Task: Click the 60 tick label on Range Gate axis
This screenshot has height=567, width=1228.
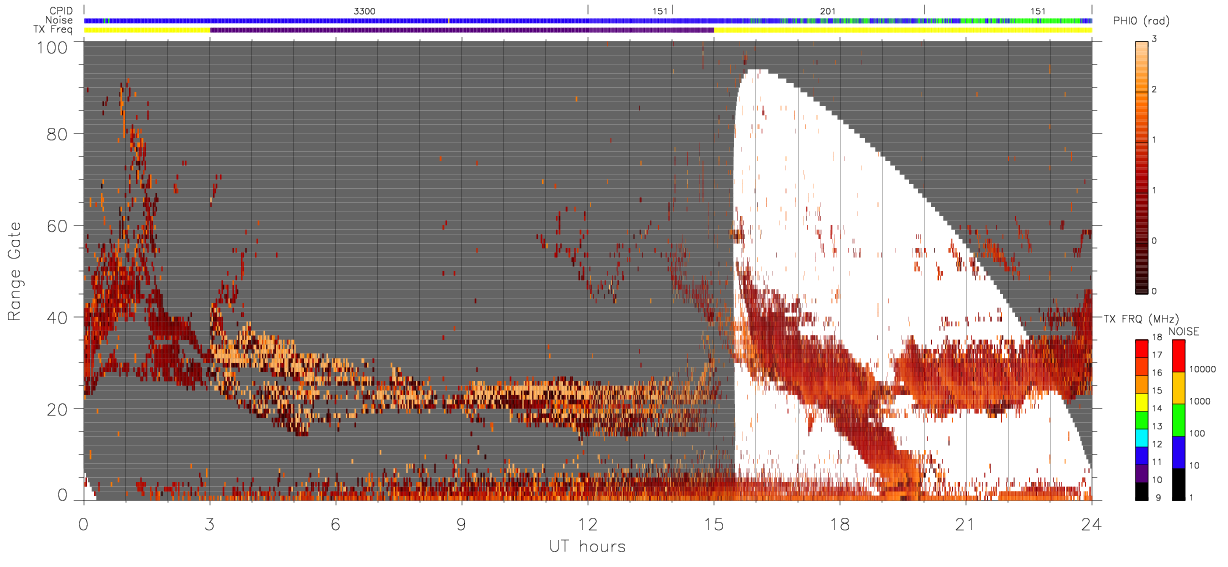Action: (x=58, y=226)
